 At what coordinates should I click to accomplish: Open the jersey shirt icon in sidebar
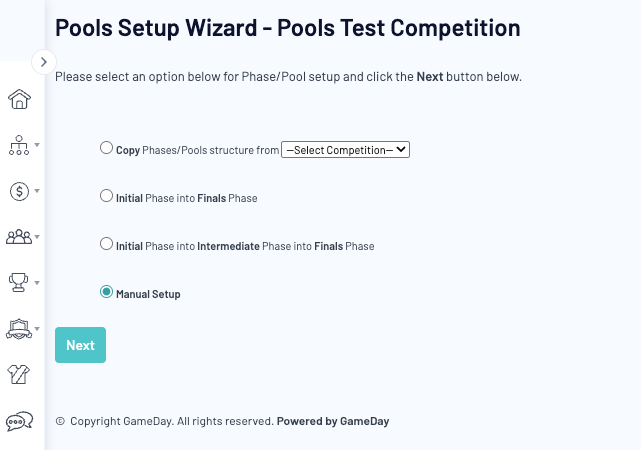coord(18,374)
